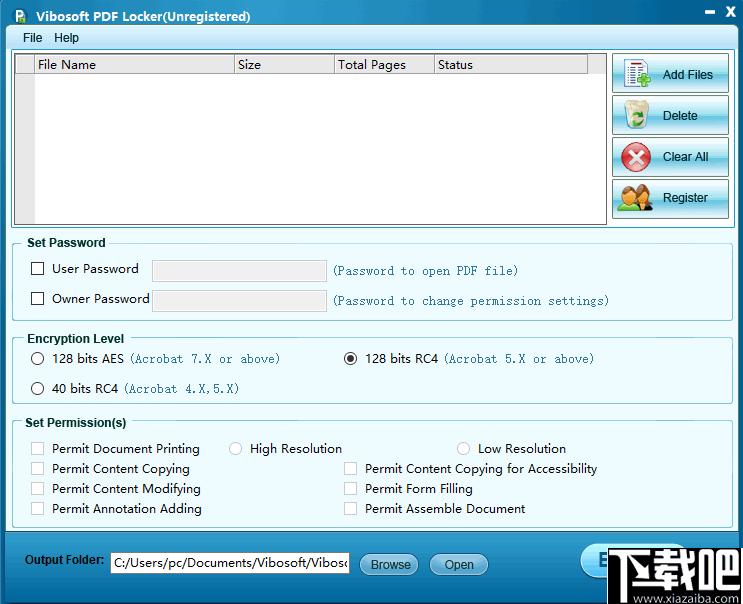Select 128 bits RC4 encryption

(x=350, y=359)
